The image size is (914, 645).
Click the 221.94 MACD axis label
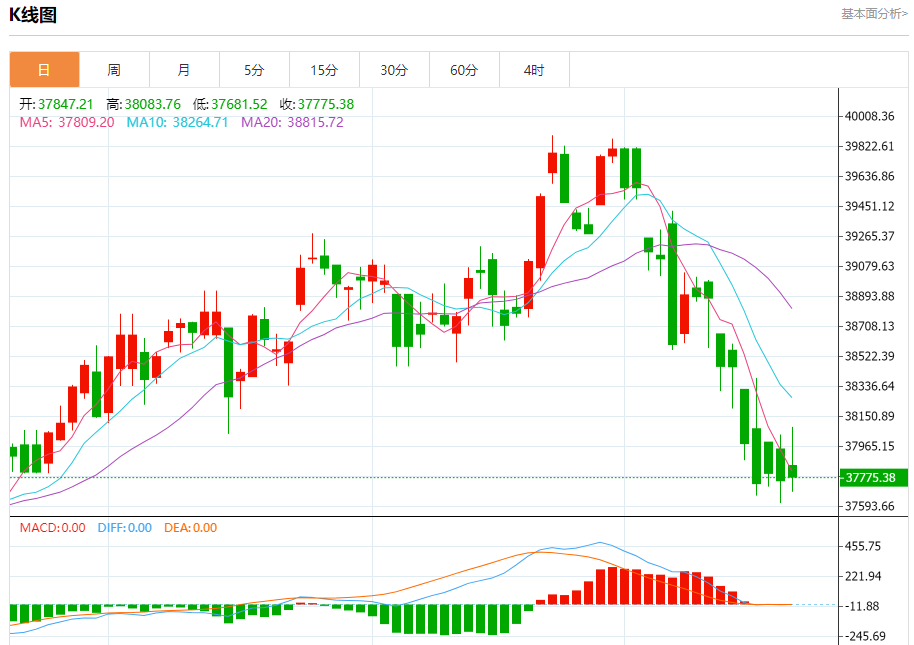click(863, 577)
